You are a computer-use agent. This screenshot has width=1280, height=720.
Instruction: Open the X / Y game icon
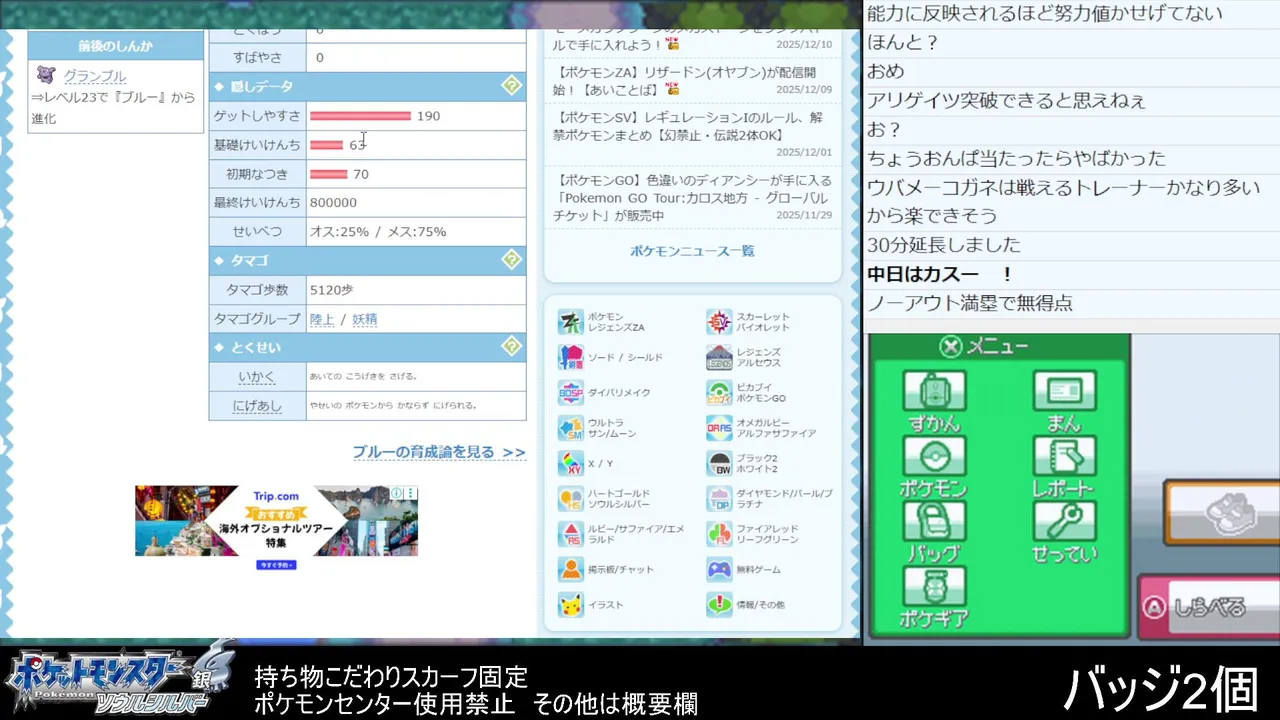point(571,464)
